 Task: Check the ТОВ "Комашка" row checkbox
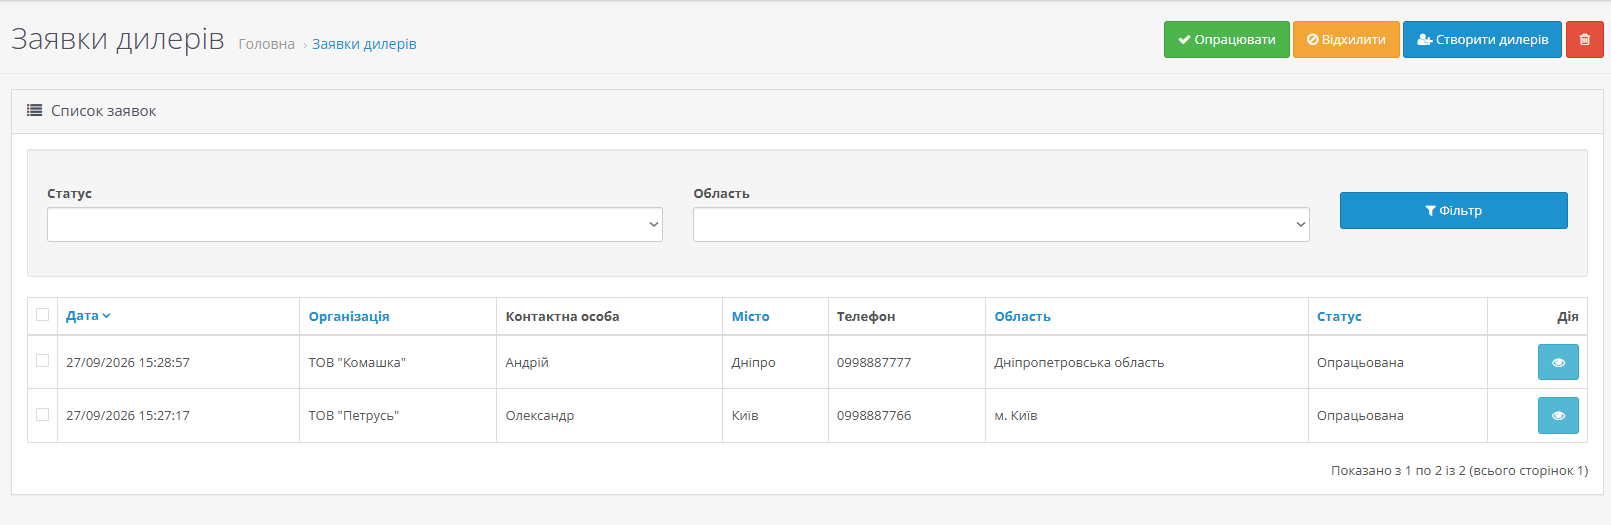point(42,361)
